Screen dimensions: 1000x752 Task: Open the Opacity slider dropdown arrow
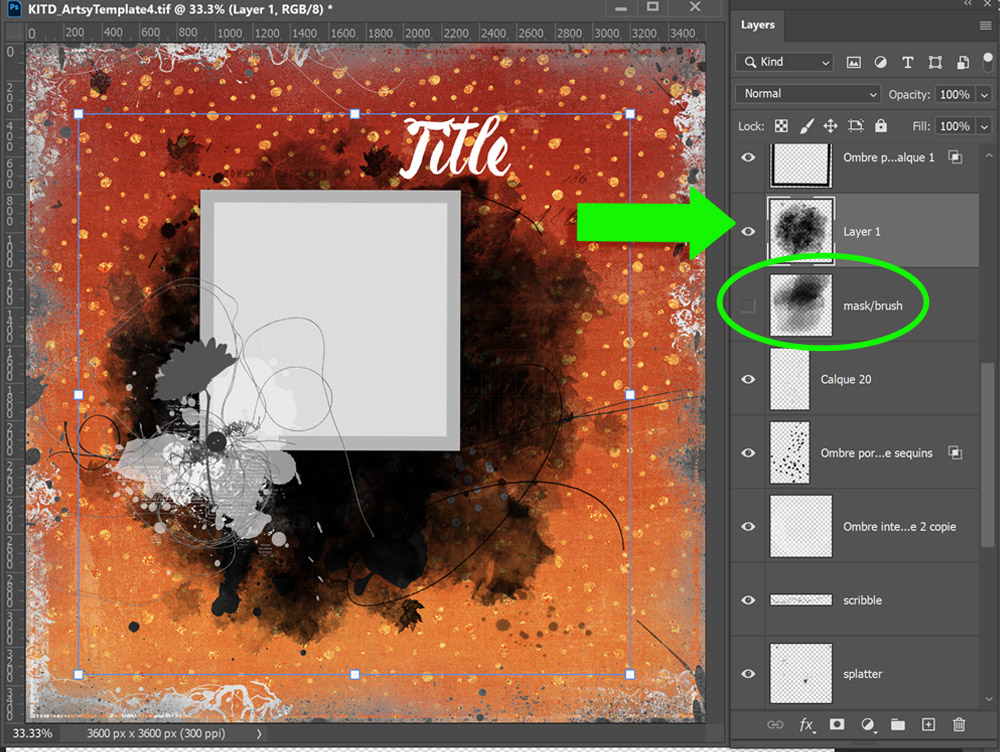[985, 94]
